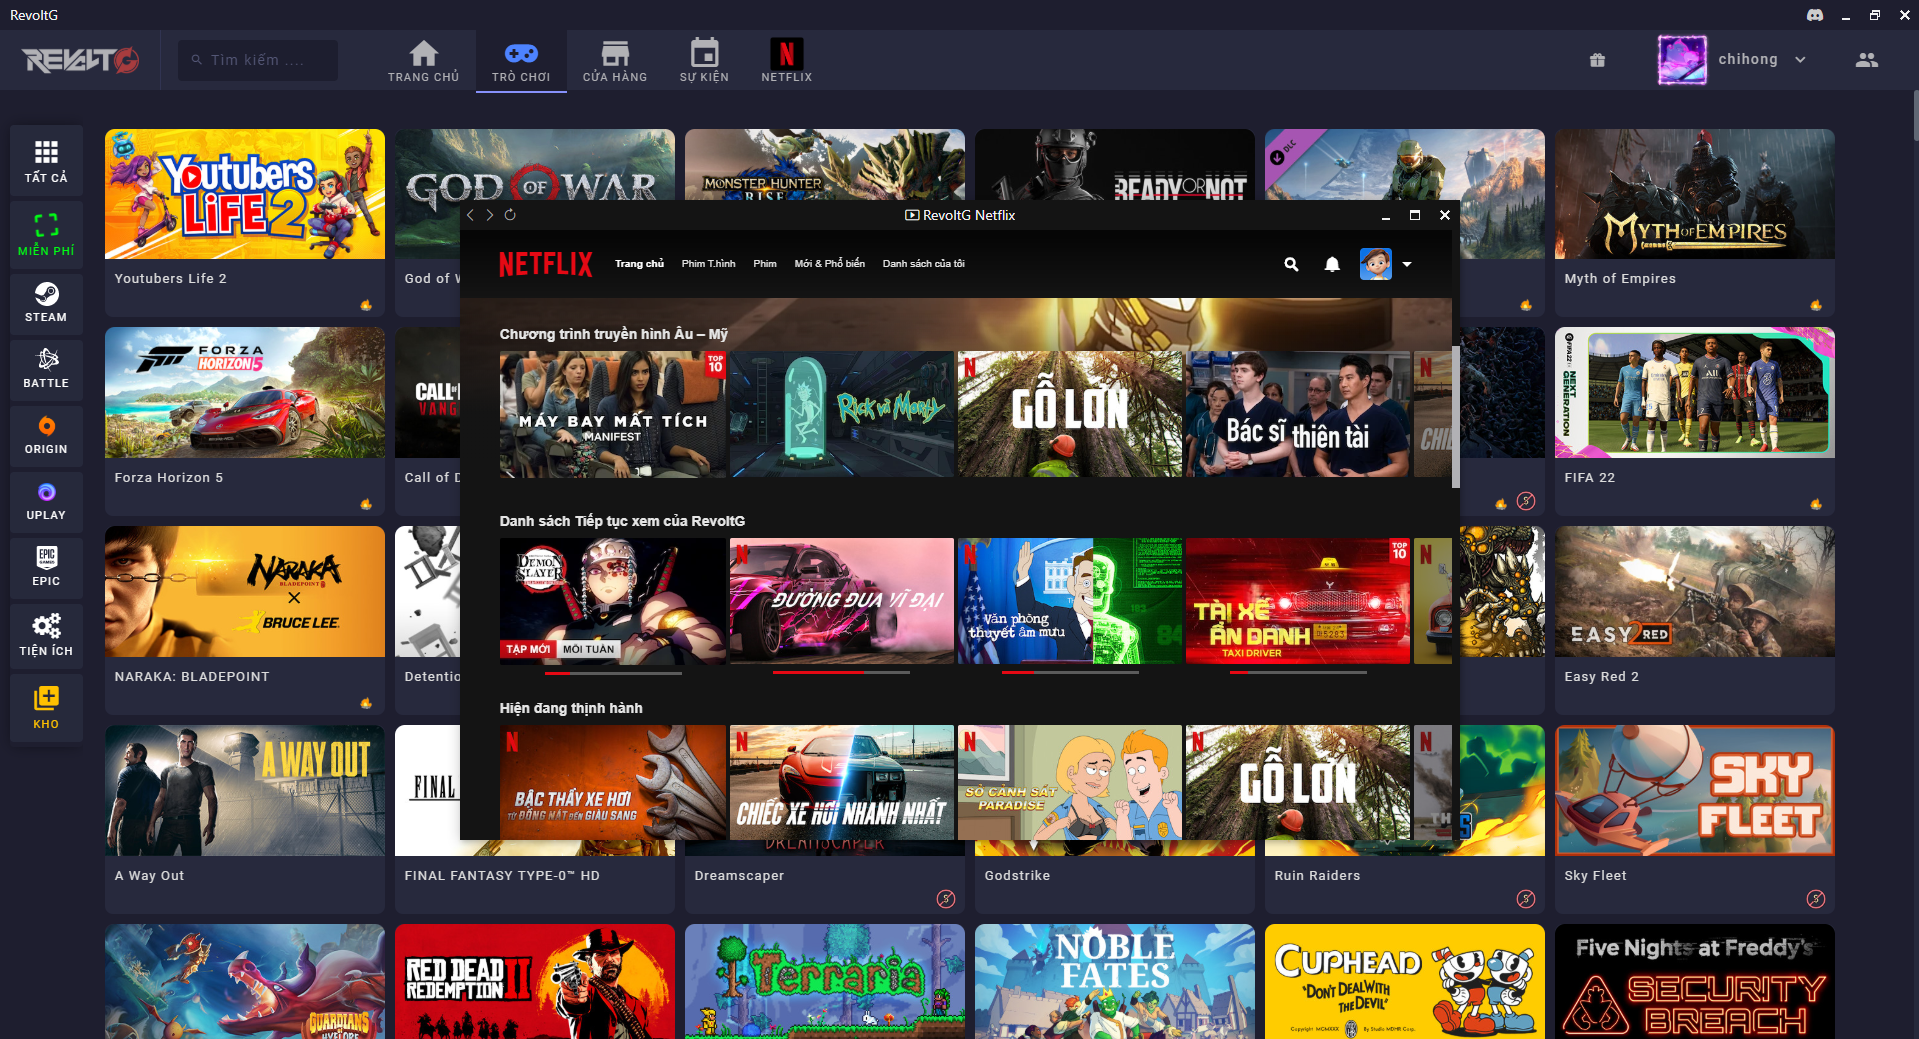This screenshot has width=1919, height=1039.
Task: Open the Forza Horizon 5 game card
Action: coord(245,422)
